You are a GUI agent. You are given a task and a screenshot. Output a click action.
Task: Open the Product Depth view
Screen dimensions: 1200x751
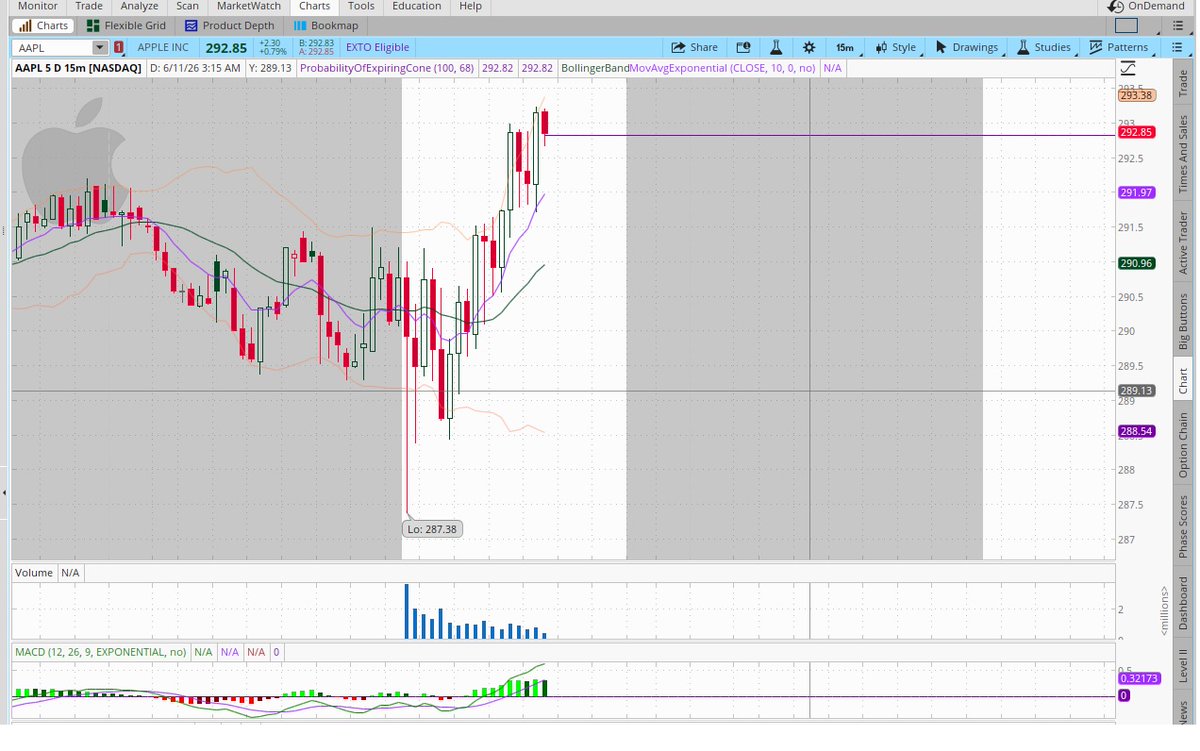pyautogui.click(x=229, y=25)
